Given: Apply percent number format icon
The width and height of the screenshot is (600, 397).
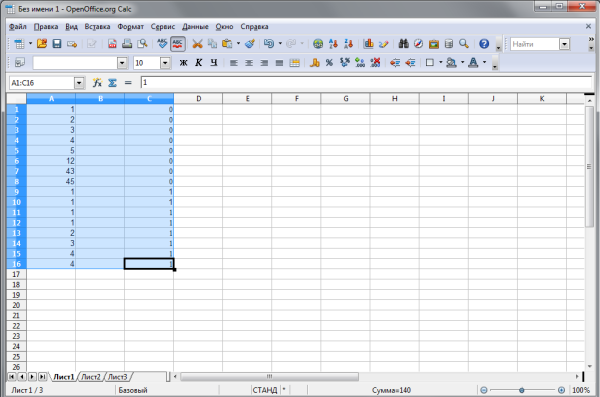Looking at the screenshot, I should [x=329, y=62].
